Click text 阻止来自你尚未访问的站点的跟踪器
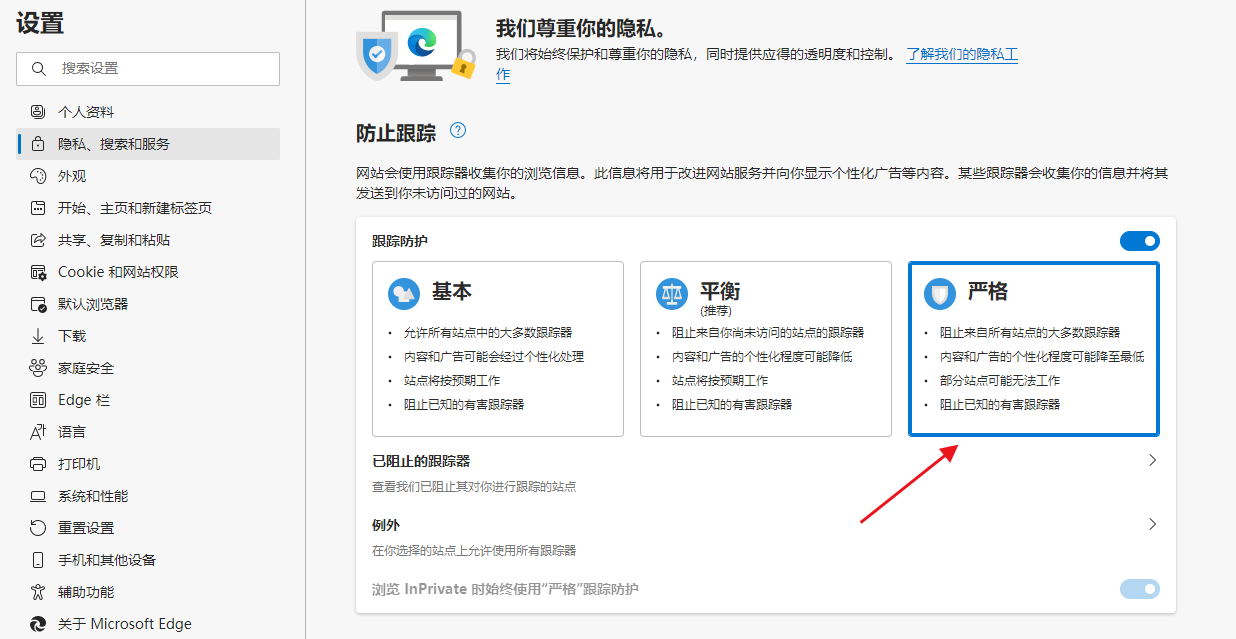Viewport: 1236px width, 639px height. click(x=768, y=333)
